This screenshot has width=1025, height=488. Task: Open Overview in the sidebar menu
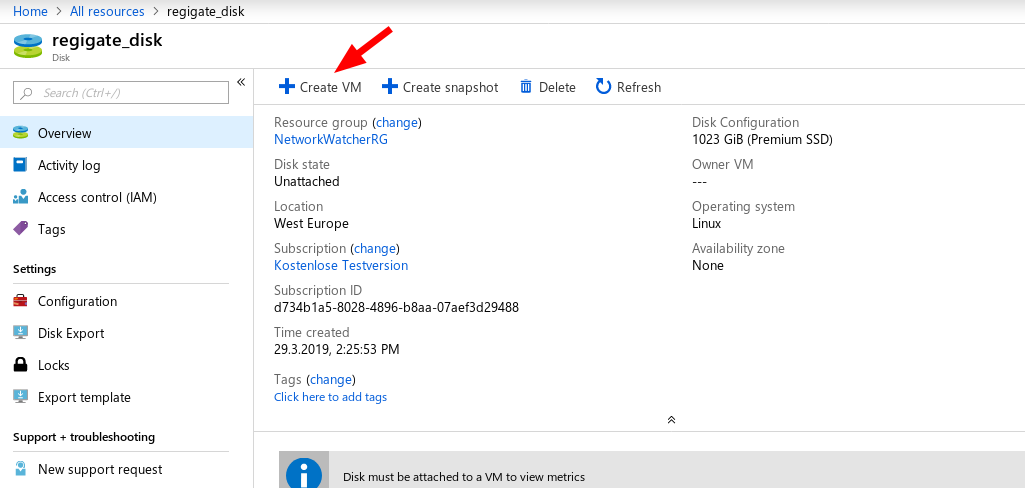coord(127,133)
